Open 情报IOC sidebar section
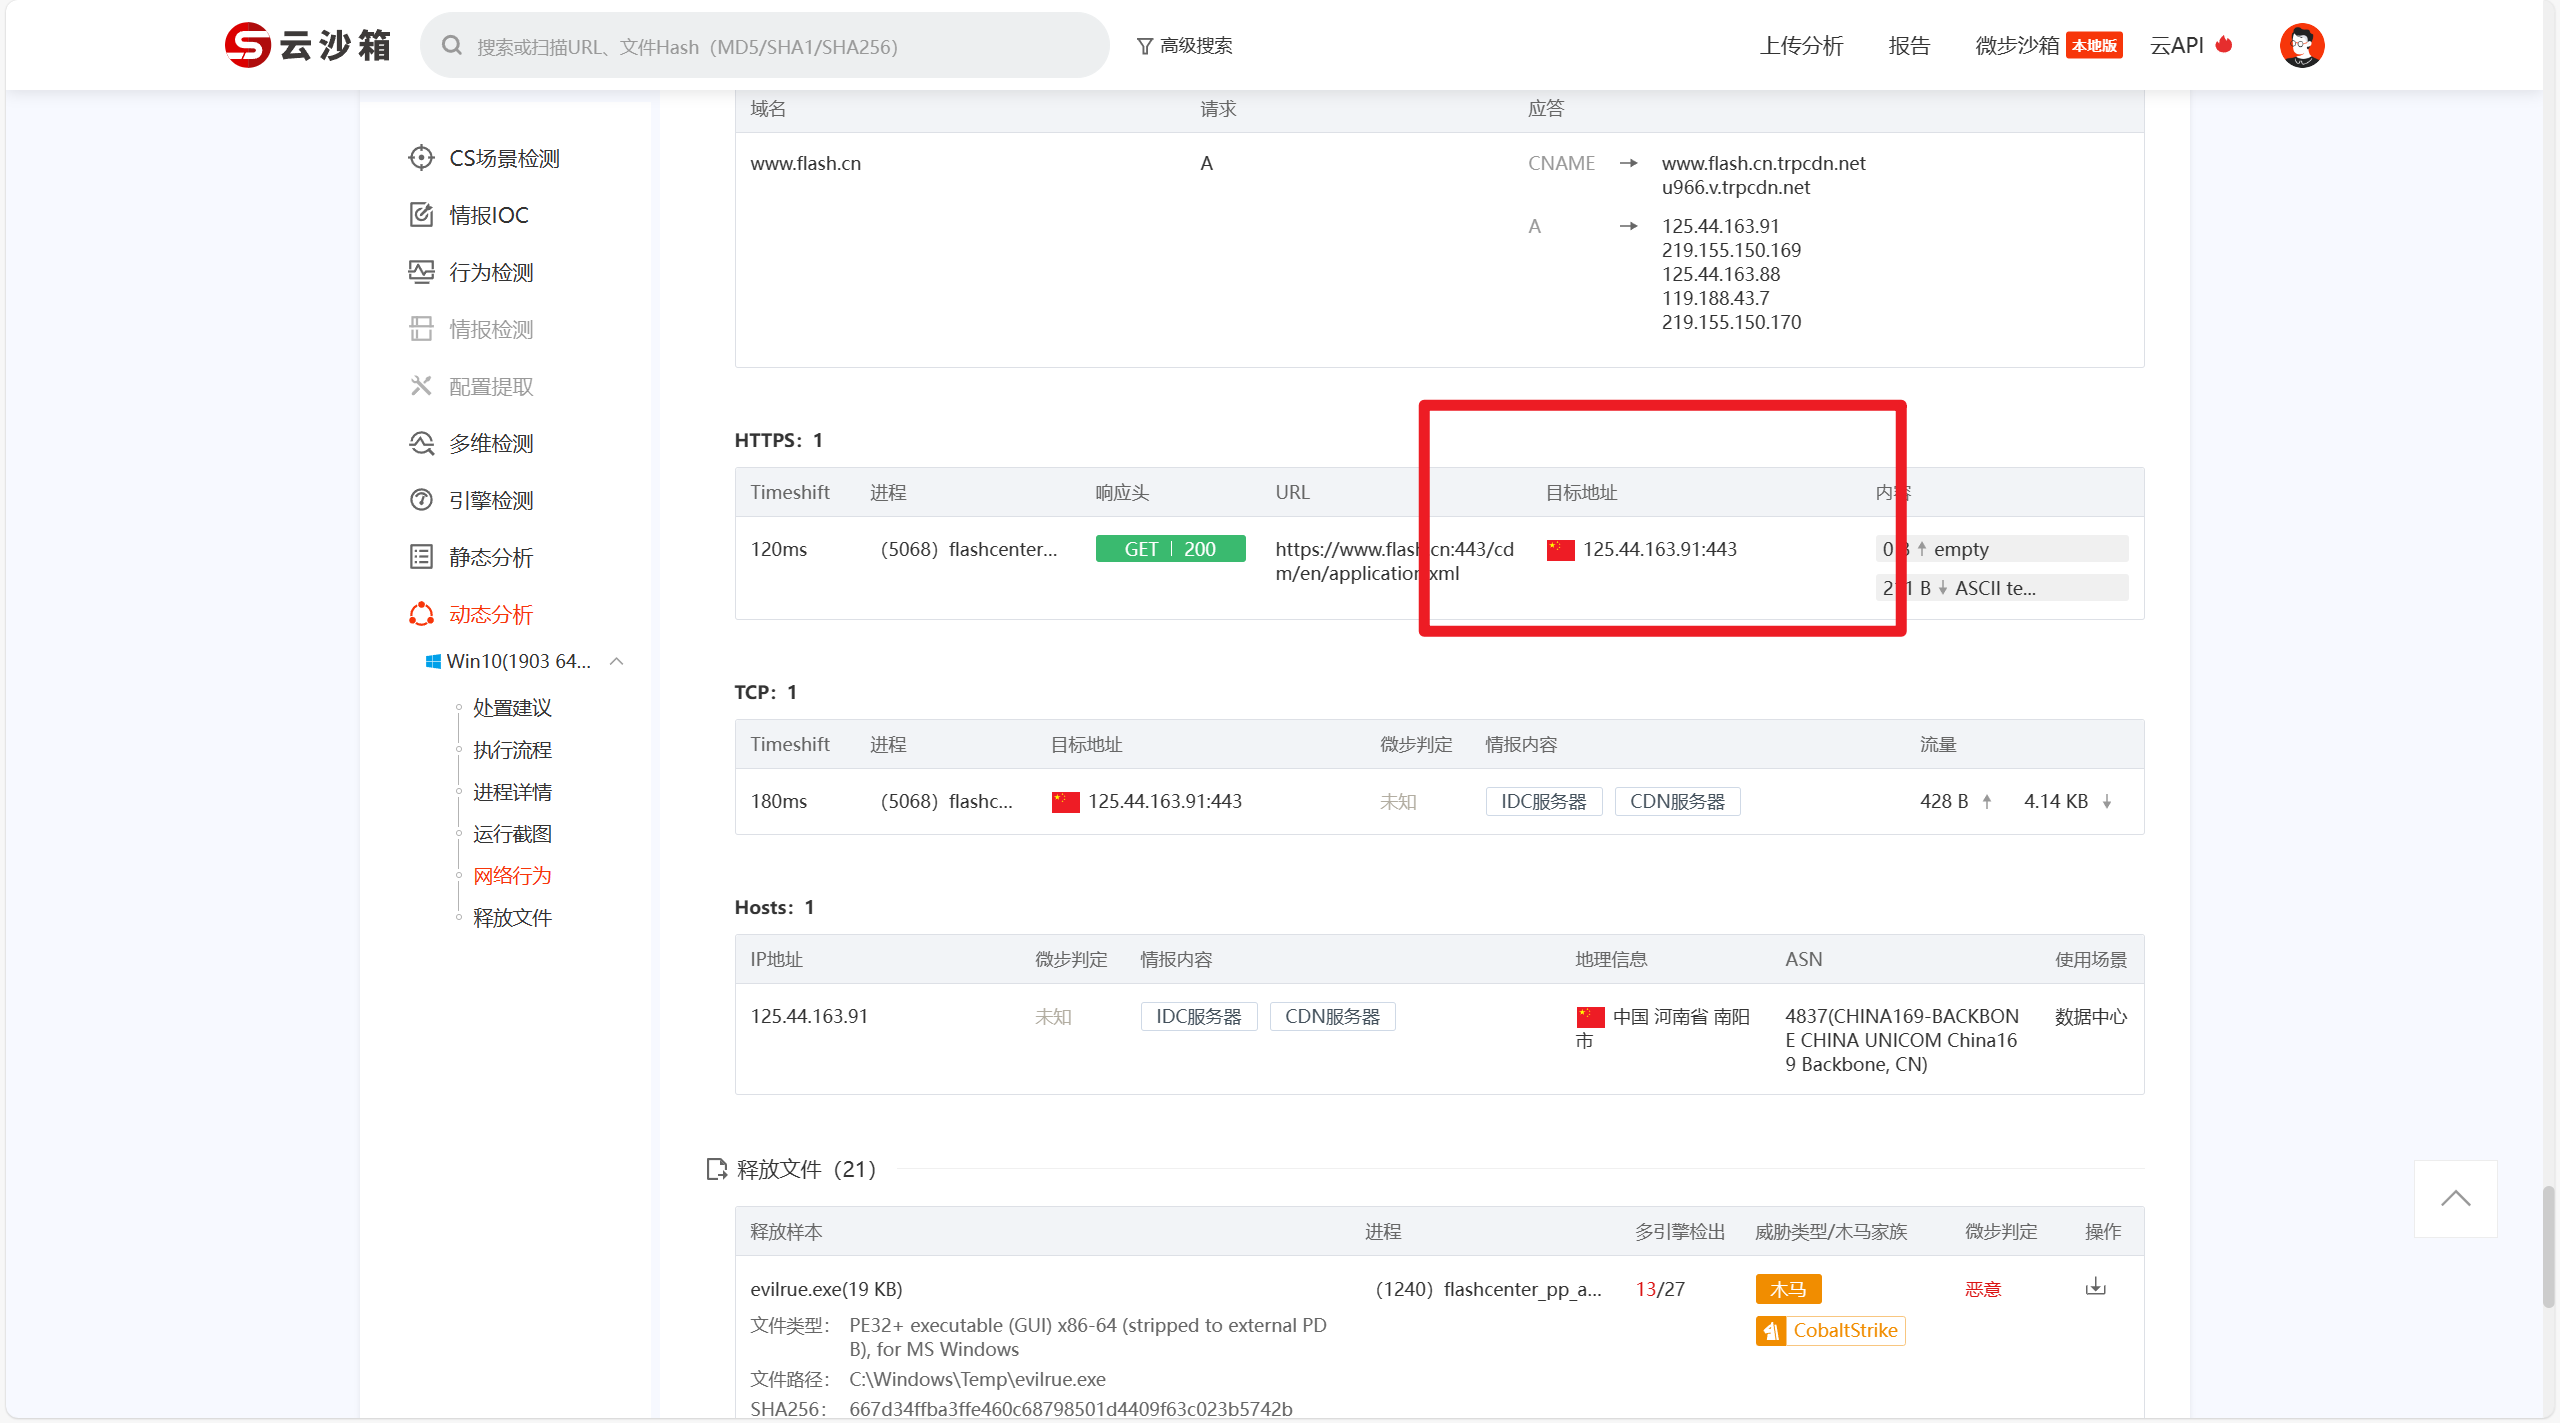The image size is (2560, 1423). [488, 215]
